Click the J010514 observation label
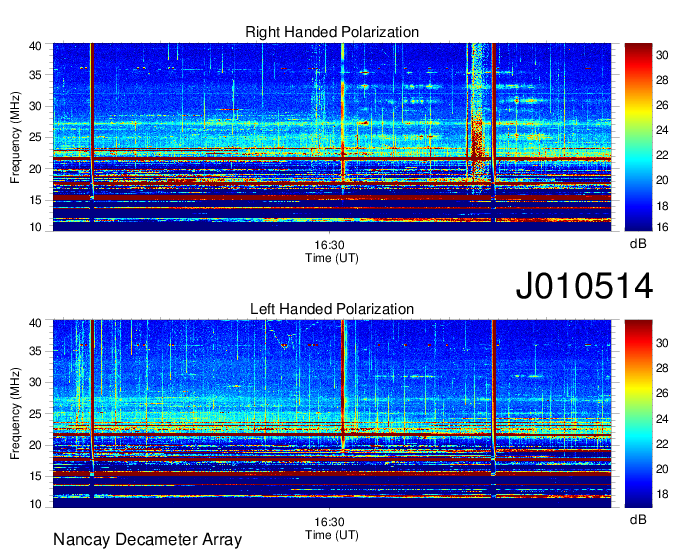The width and height of the screenshot is (680, 552). pyautogui.click(x=584, y=286)
